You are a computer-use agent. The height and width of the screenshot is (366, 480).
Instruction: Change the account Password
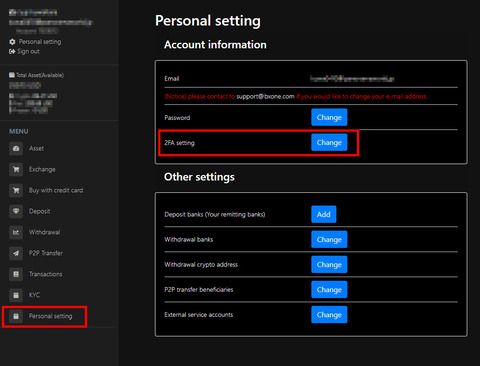click(x=329, y=117)
